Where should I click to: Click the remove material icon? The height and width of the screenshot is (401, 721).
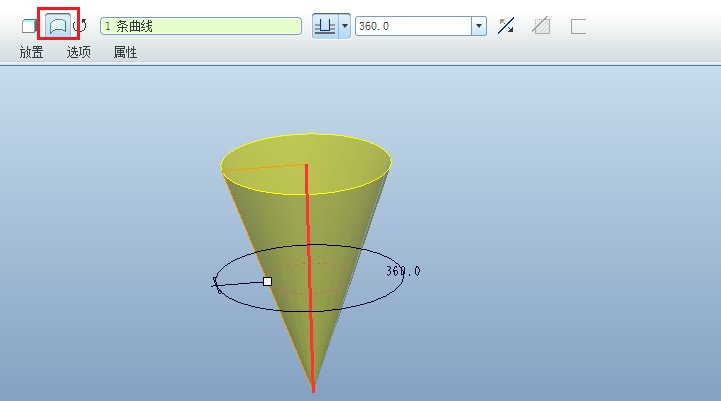point(541,26)
